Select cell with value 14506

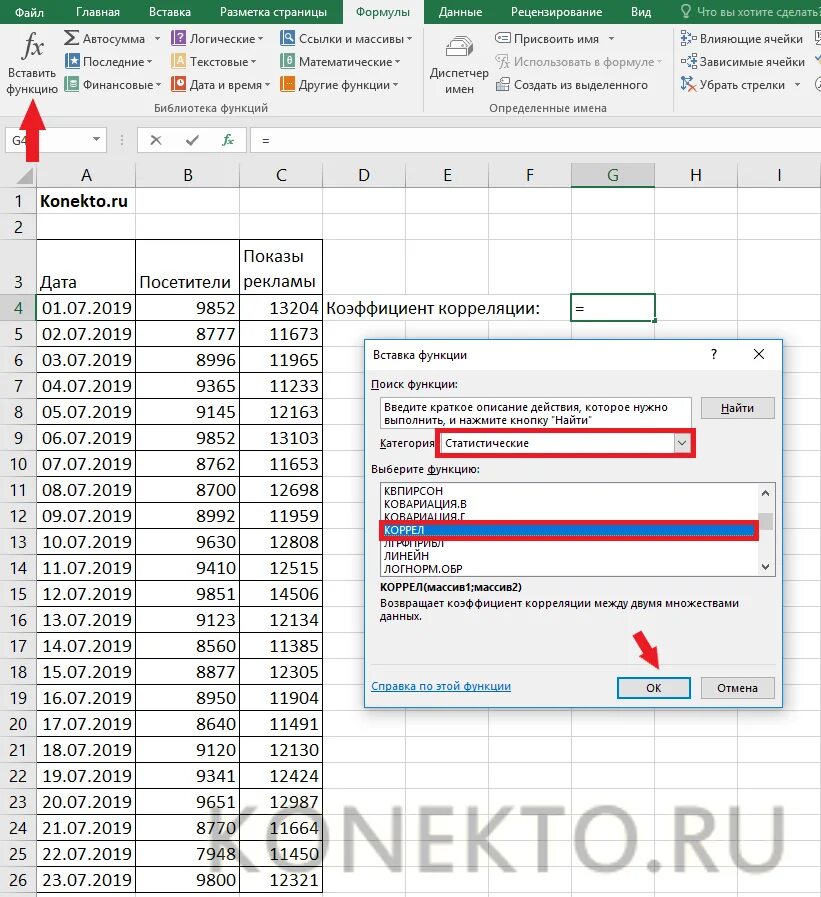pos(281,594)
